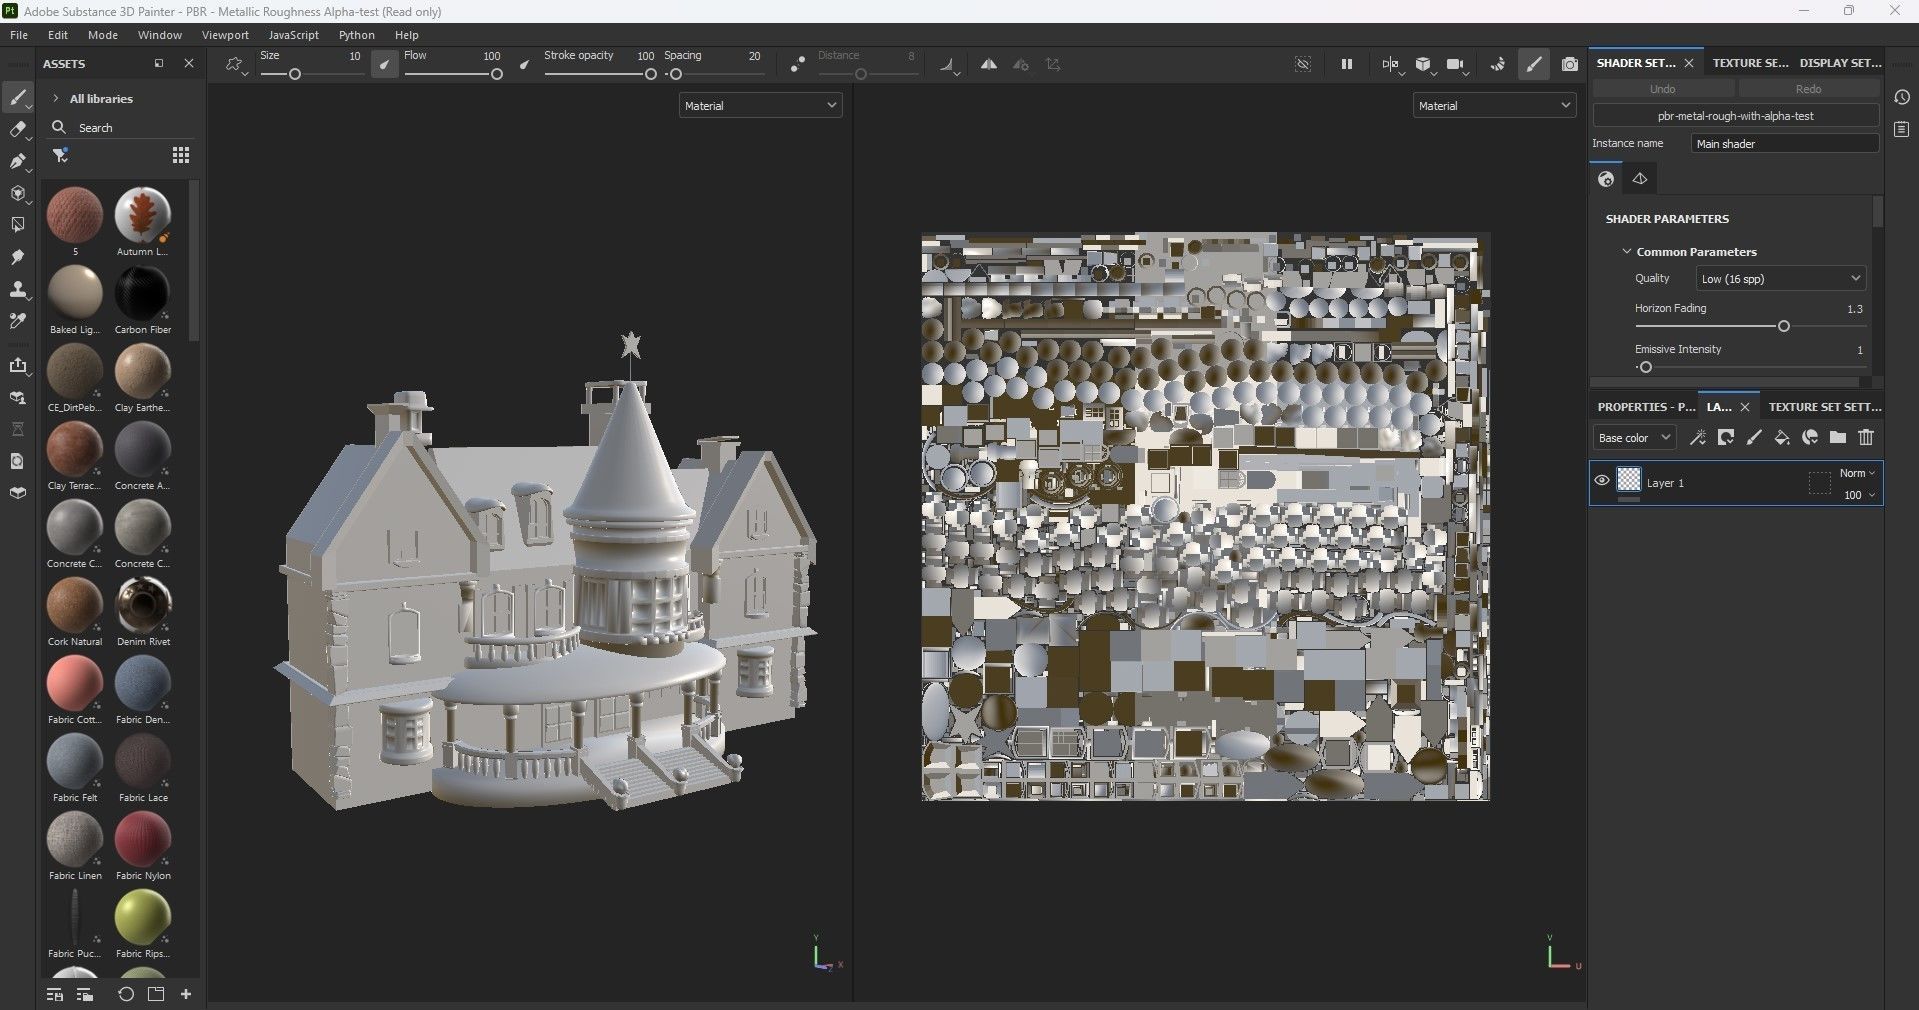Select the Smudge tool
Viewport: 1919px width, 1010px height.
point(17,258)
